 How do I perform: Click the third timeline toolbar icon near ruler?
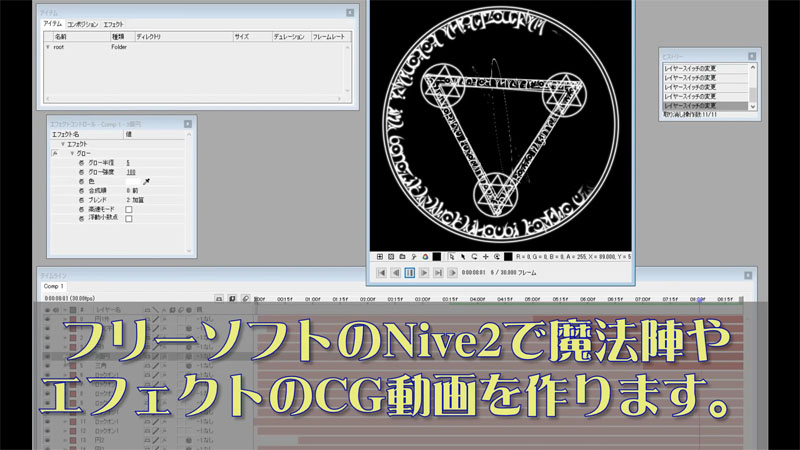245,298
